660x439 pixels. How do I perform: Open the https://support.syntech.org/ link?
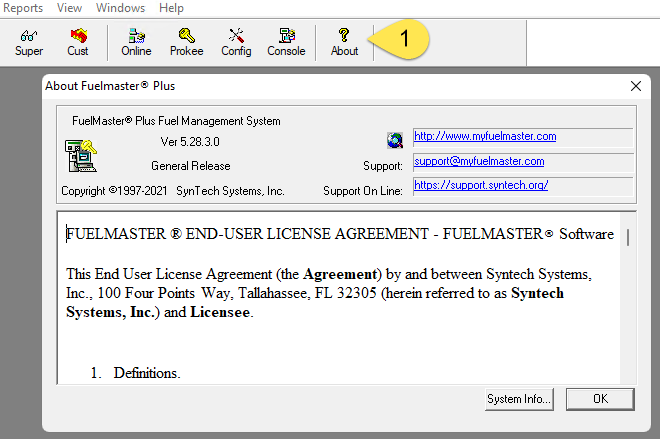[x=481, y=185]
